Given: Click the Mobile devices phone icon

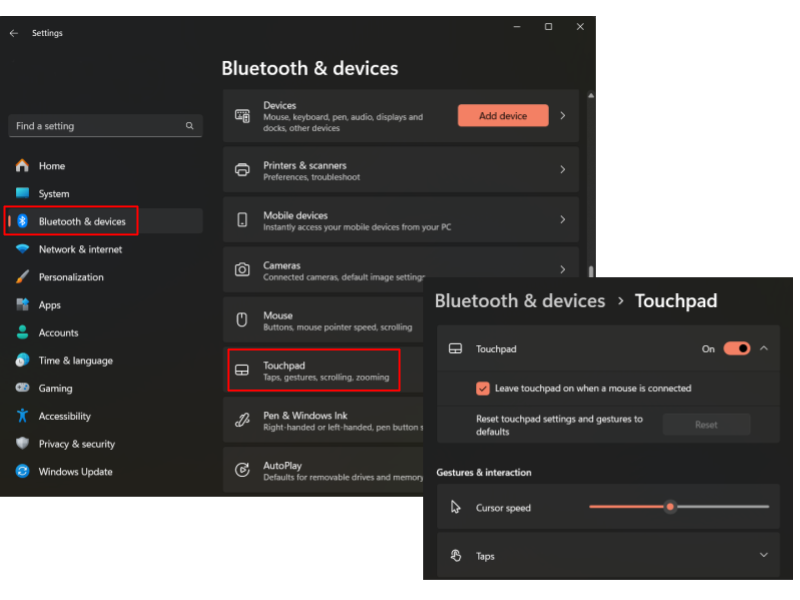Looking at the screenshot, I should [x=242, y=220].
